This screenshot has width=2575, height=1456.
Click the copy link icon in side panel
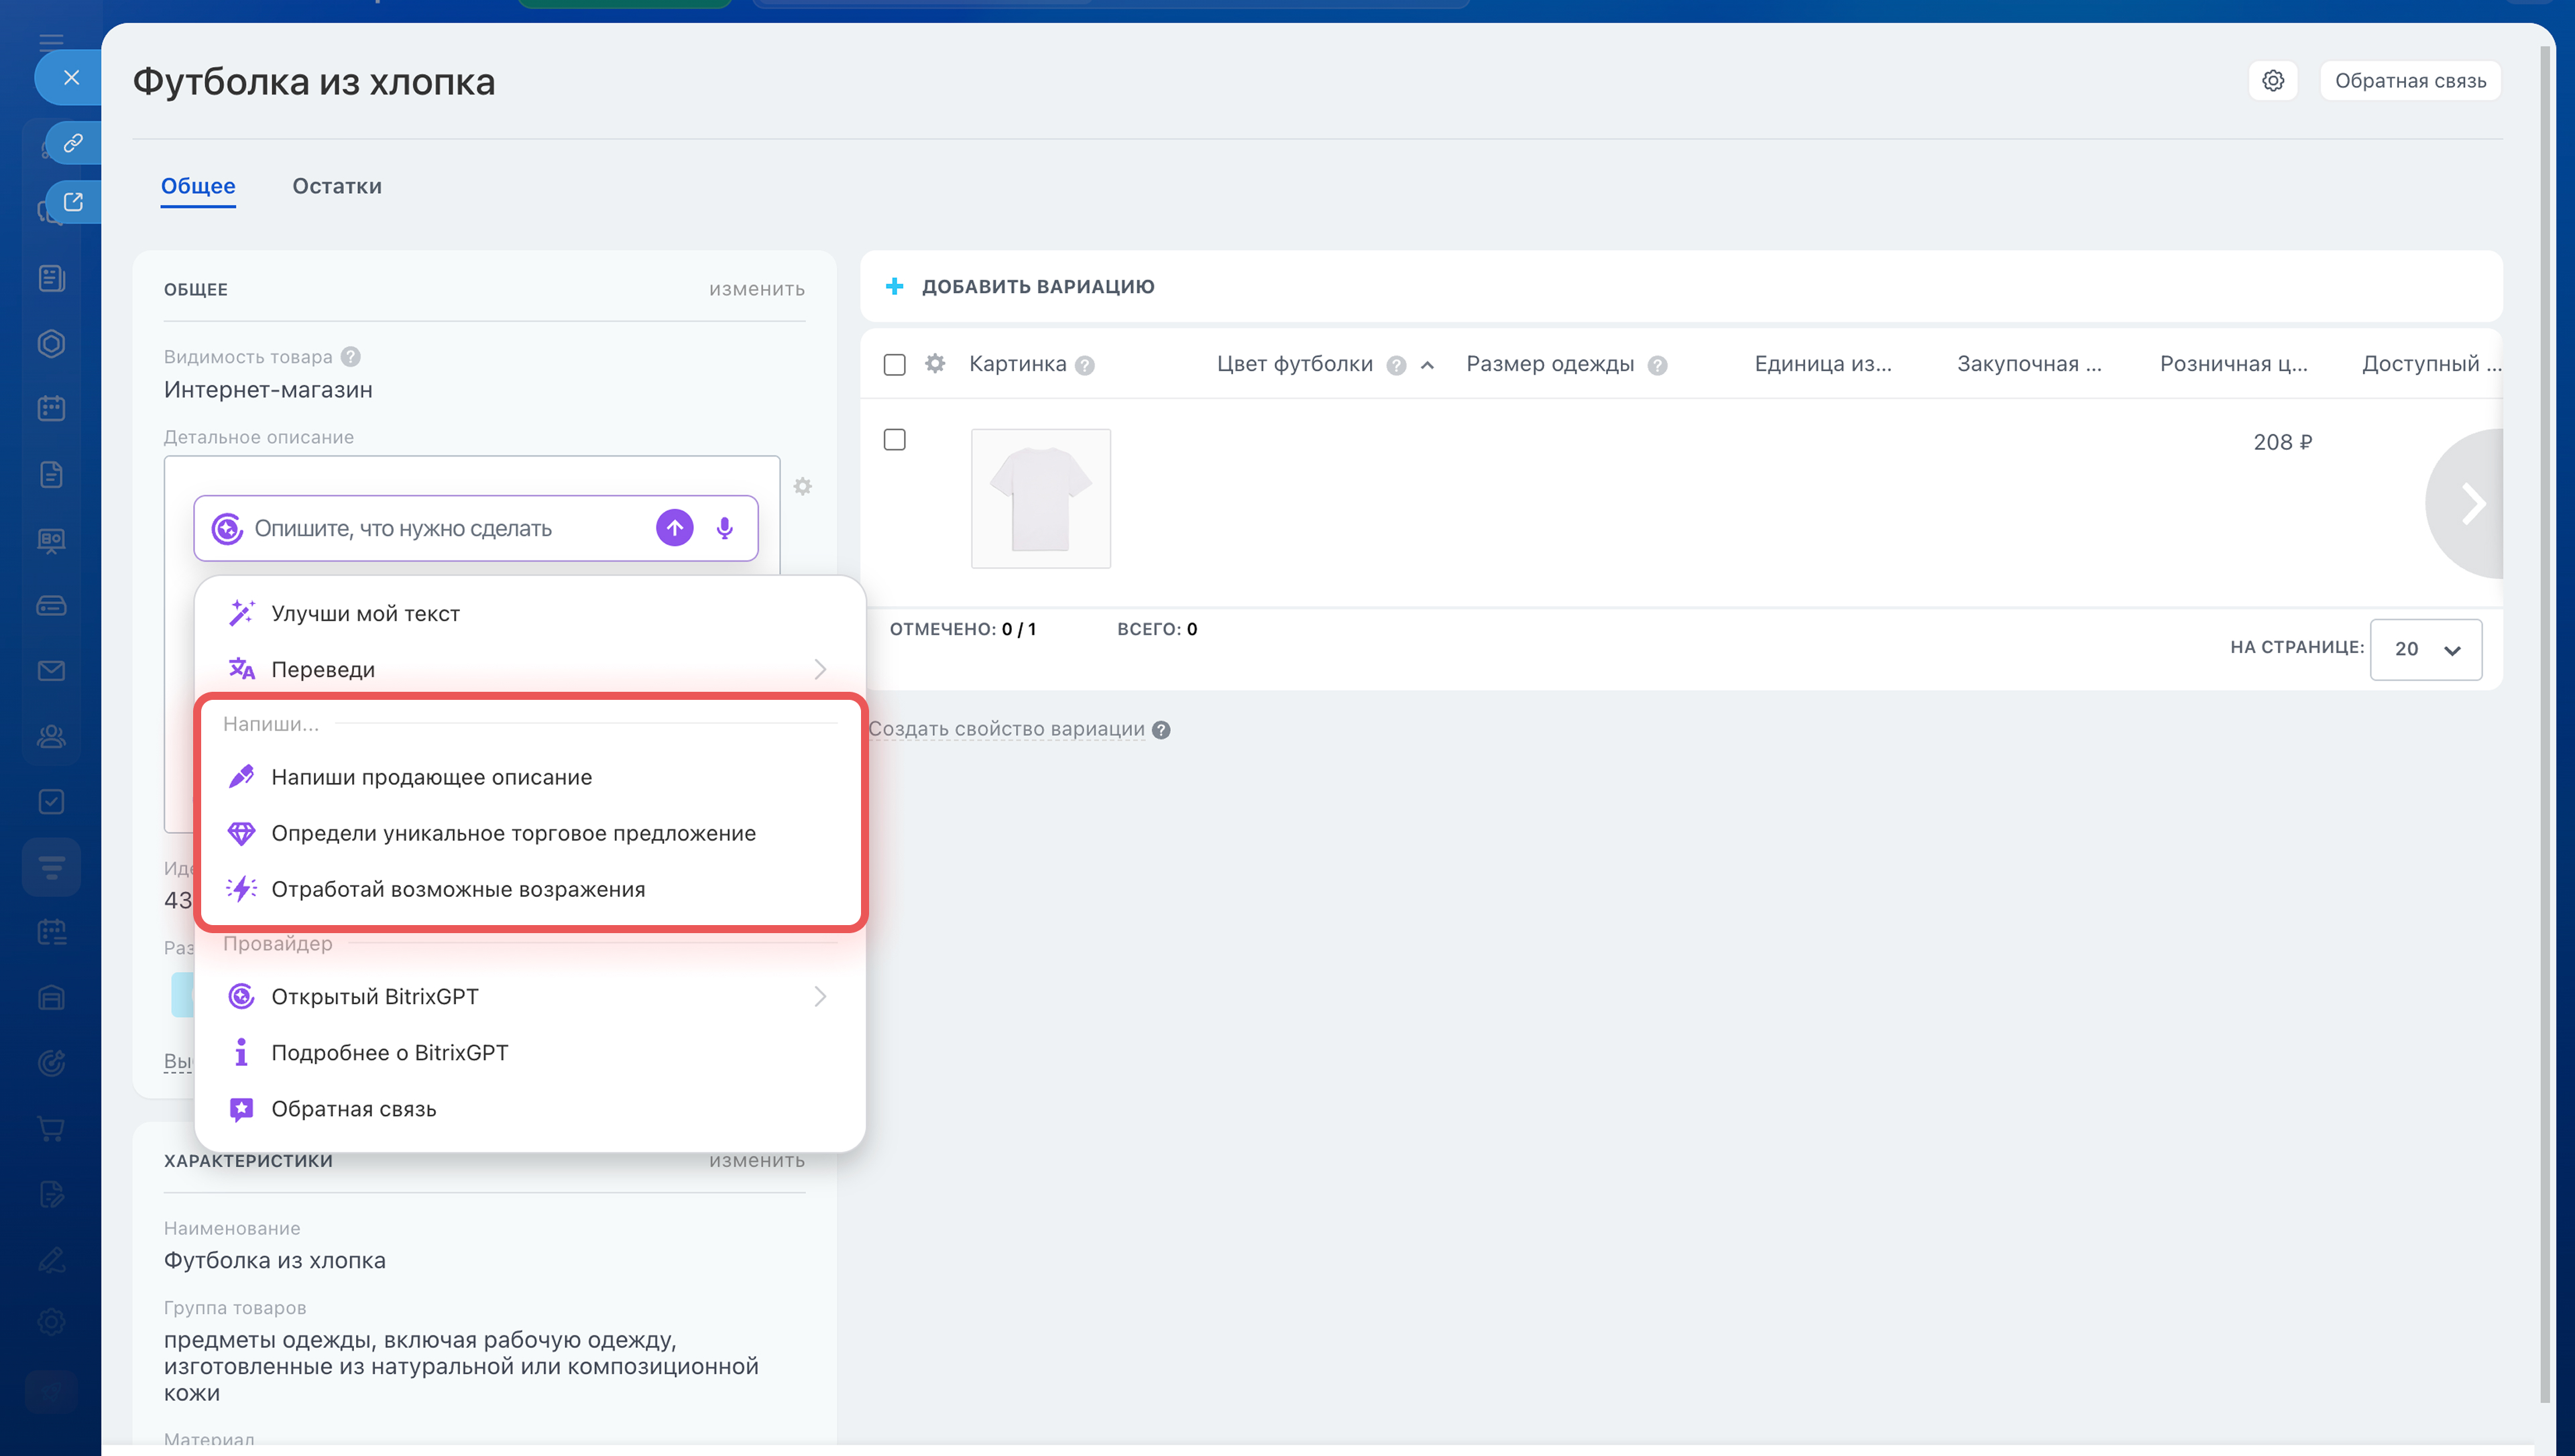coord(73,143)
